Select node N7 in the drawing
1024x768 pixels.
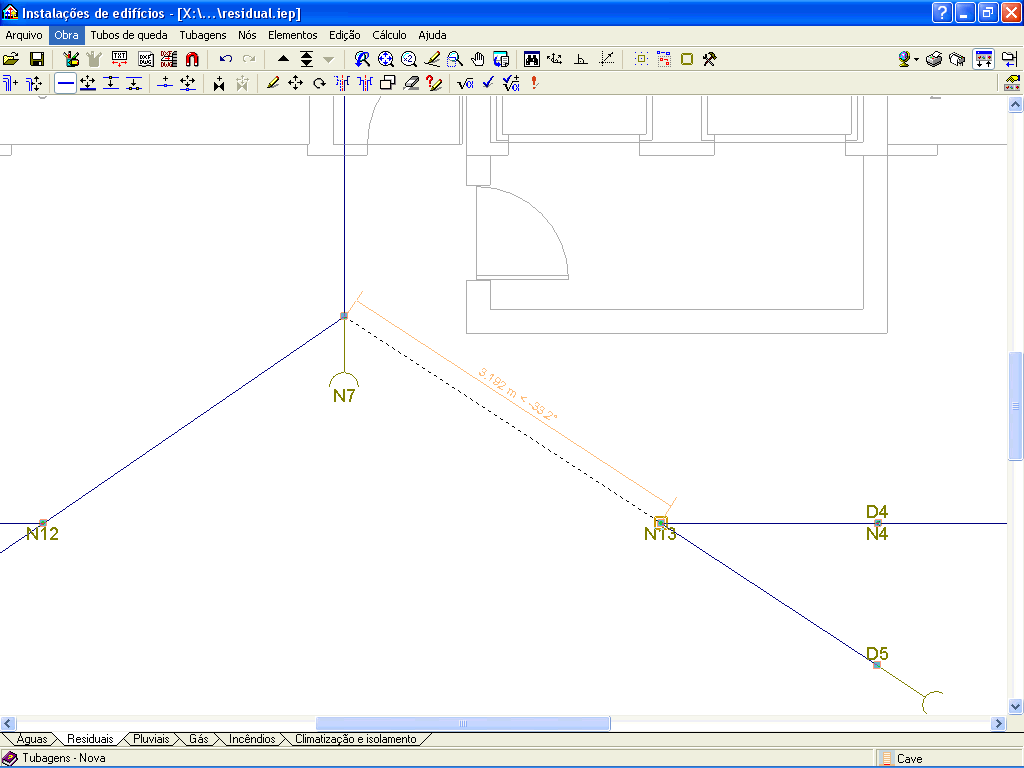click(x=344, y=395)
